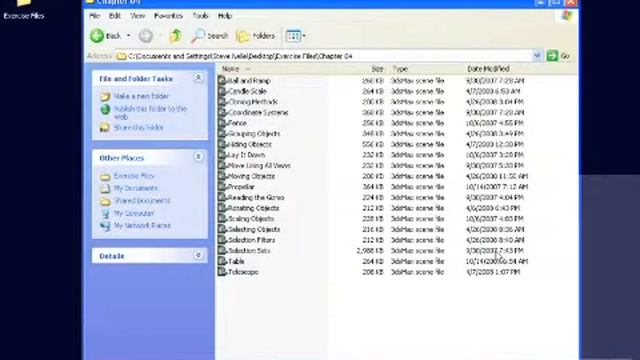Screen dimensions: 640x360
Task: Click Share this folder link
Action: [x=138, y=128]
